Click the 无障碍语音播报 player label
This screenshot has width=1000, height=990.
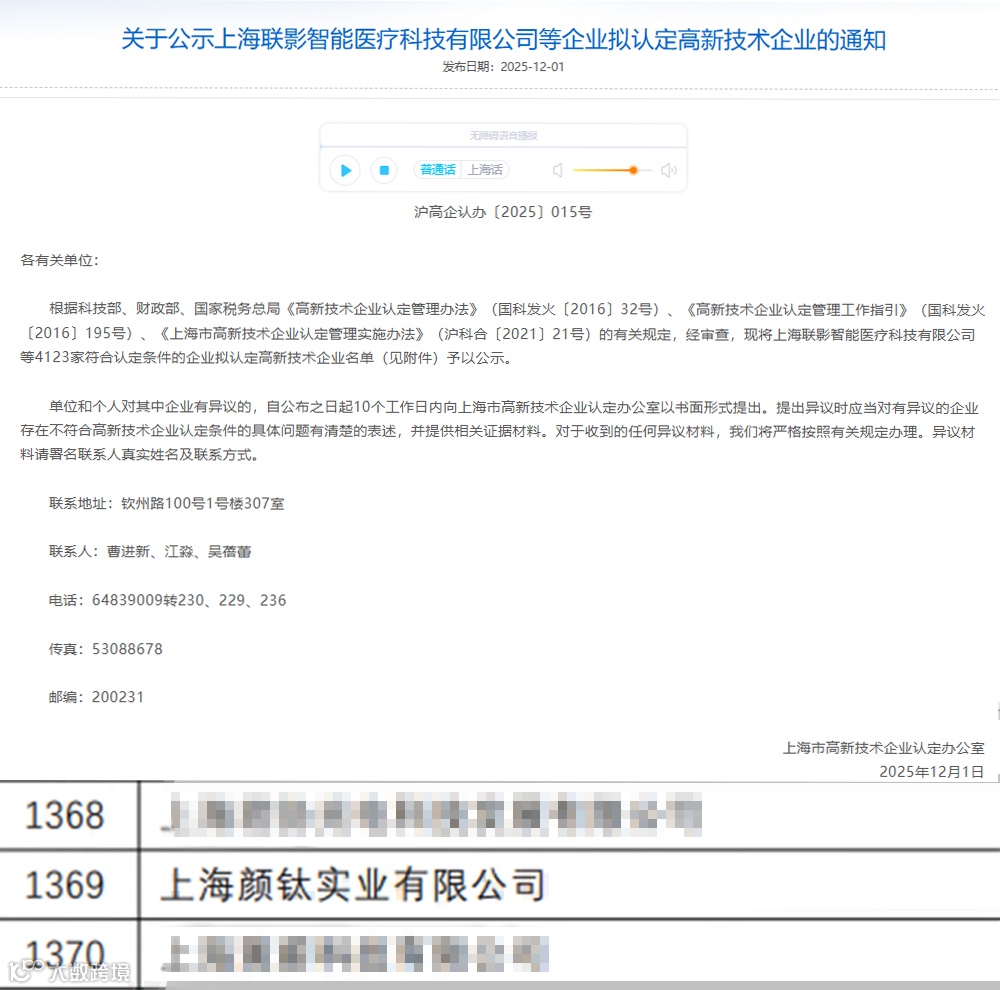point(503,135)
